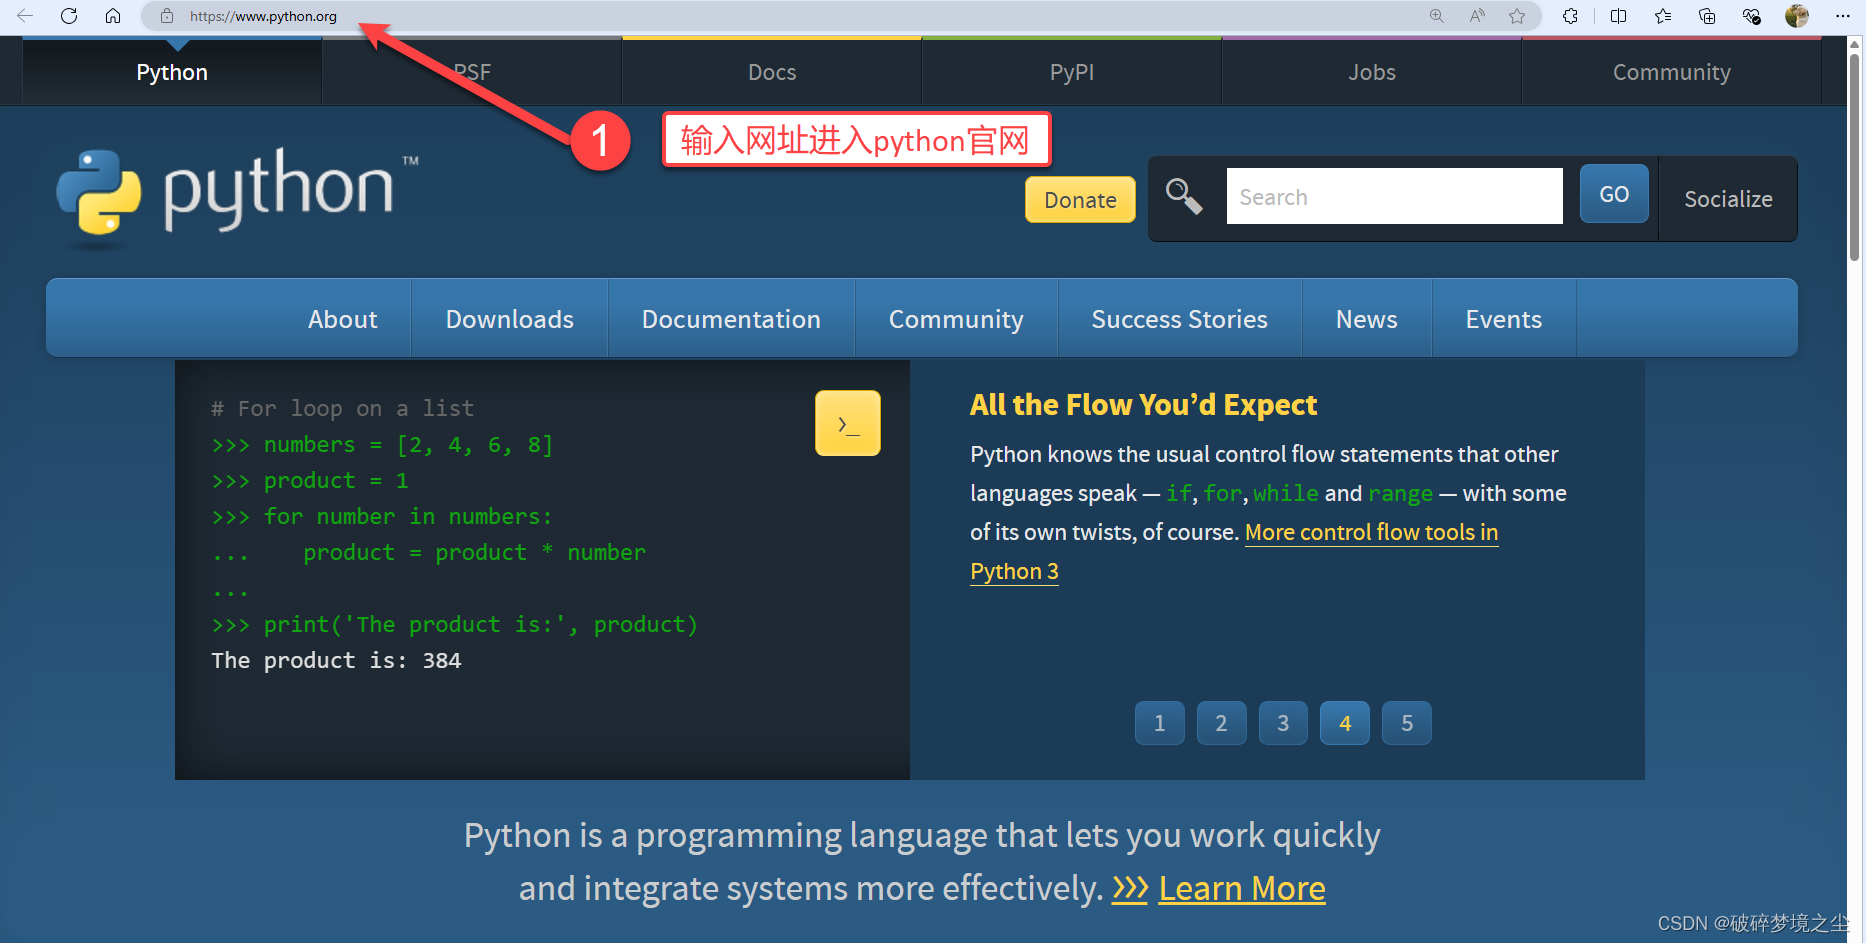Follow the Learn More link
1866x943 pixels.
1242,888
